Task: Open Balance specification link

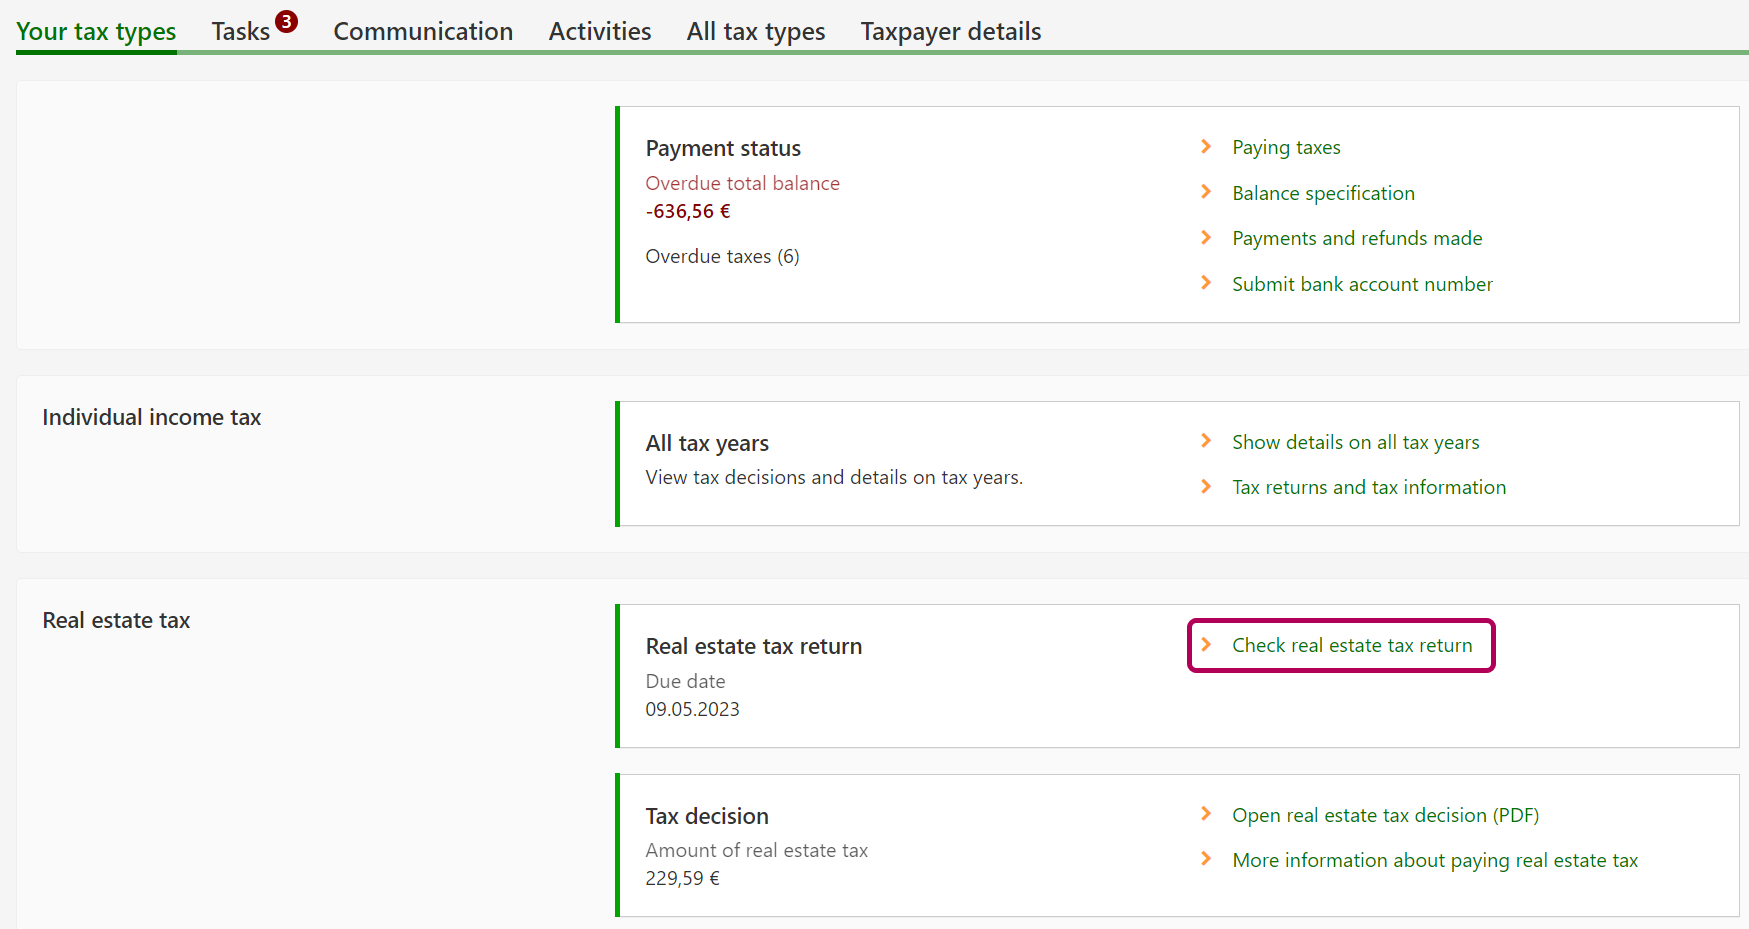Action: [1323, 193]
